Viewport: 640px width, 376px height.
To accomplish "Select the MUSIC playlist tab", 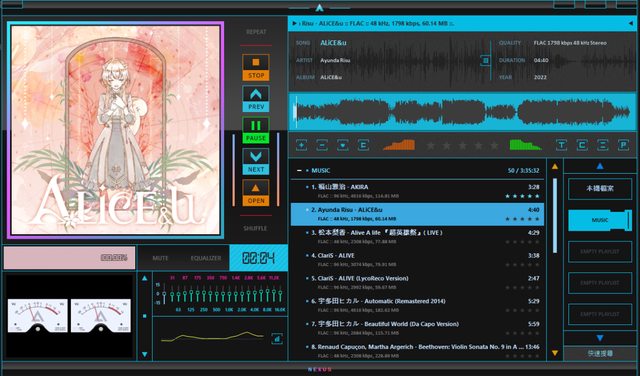I will (x=600, y=220).
